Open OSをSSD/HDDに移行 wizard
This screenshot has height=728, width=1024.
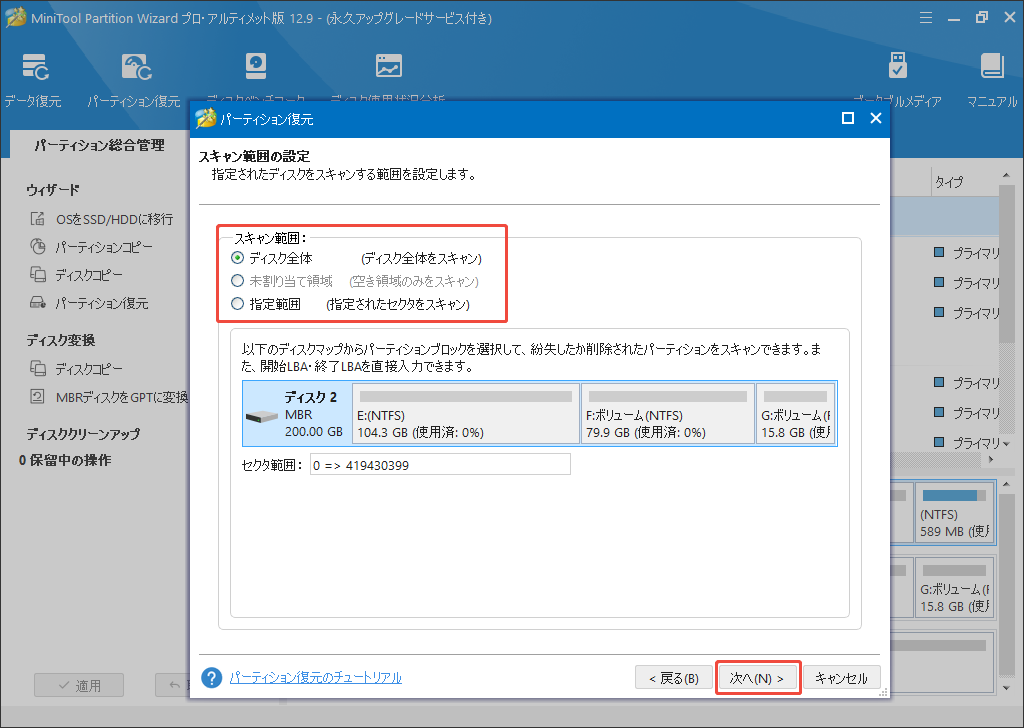[x=114, y=219]
